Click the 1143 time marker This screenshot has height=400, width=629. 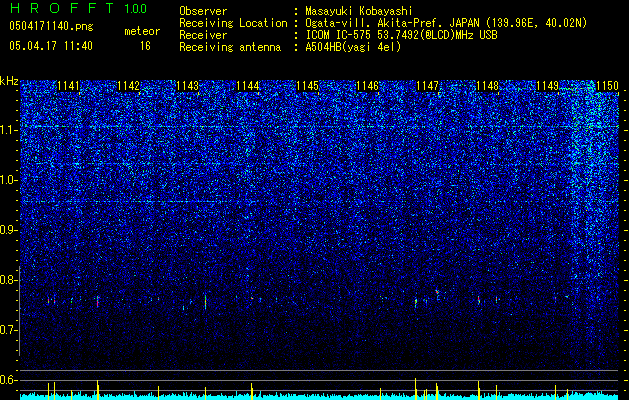(188, 86)
